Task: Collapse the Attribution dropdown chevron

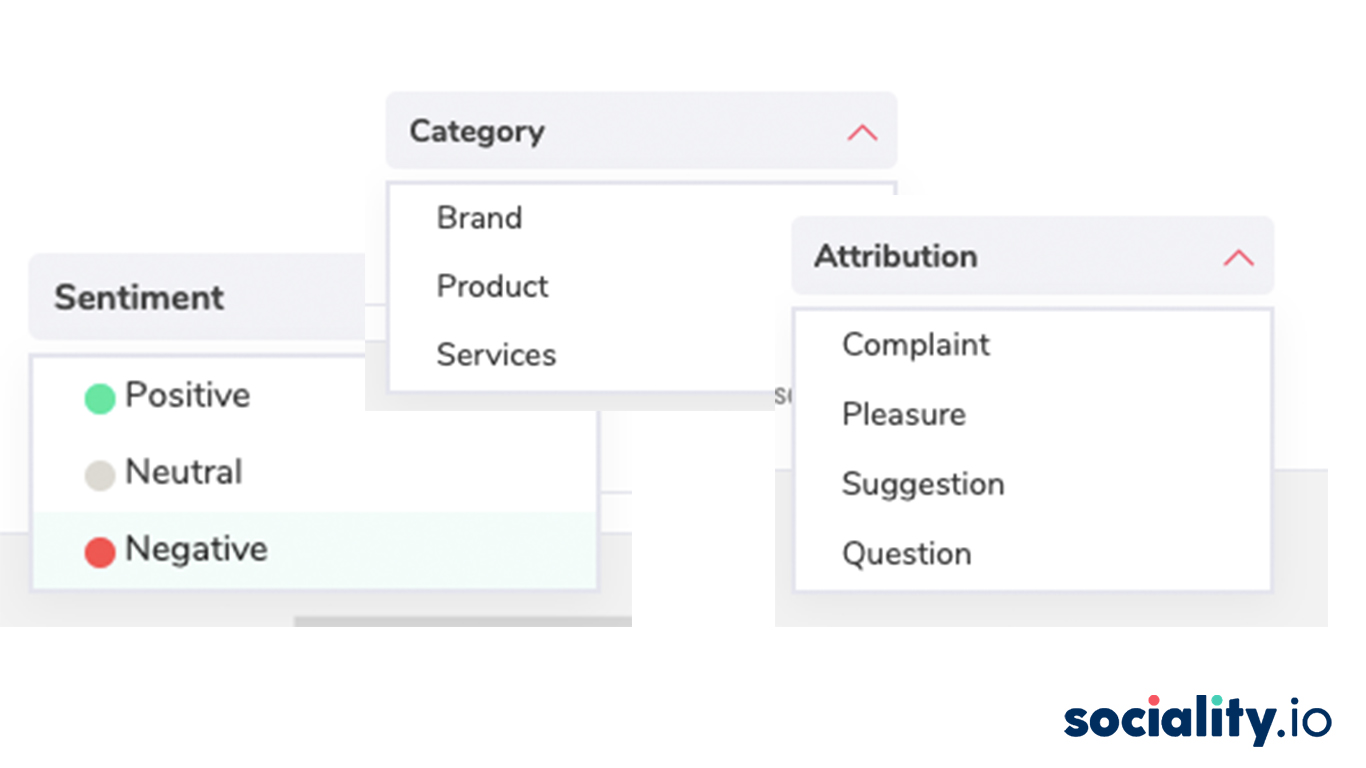Action: click(x=1238, y=258)
